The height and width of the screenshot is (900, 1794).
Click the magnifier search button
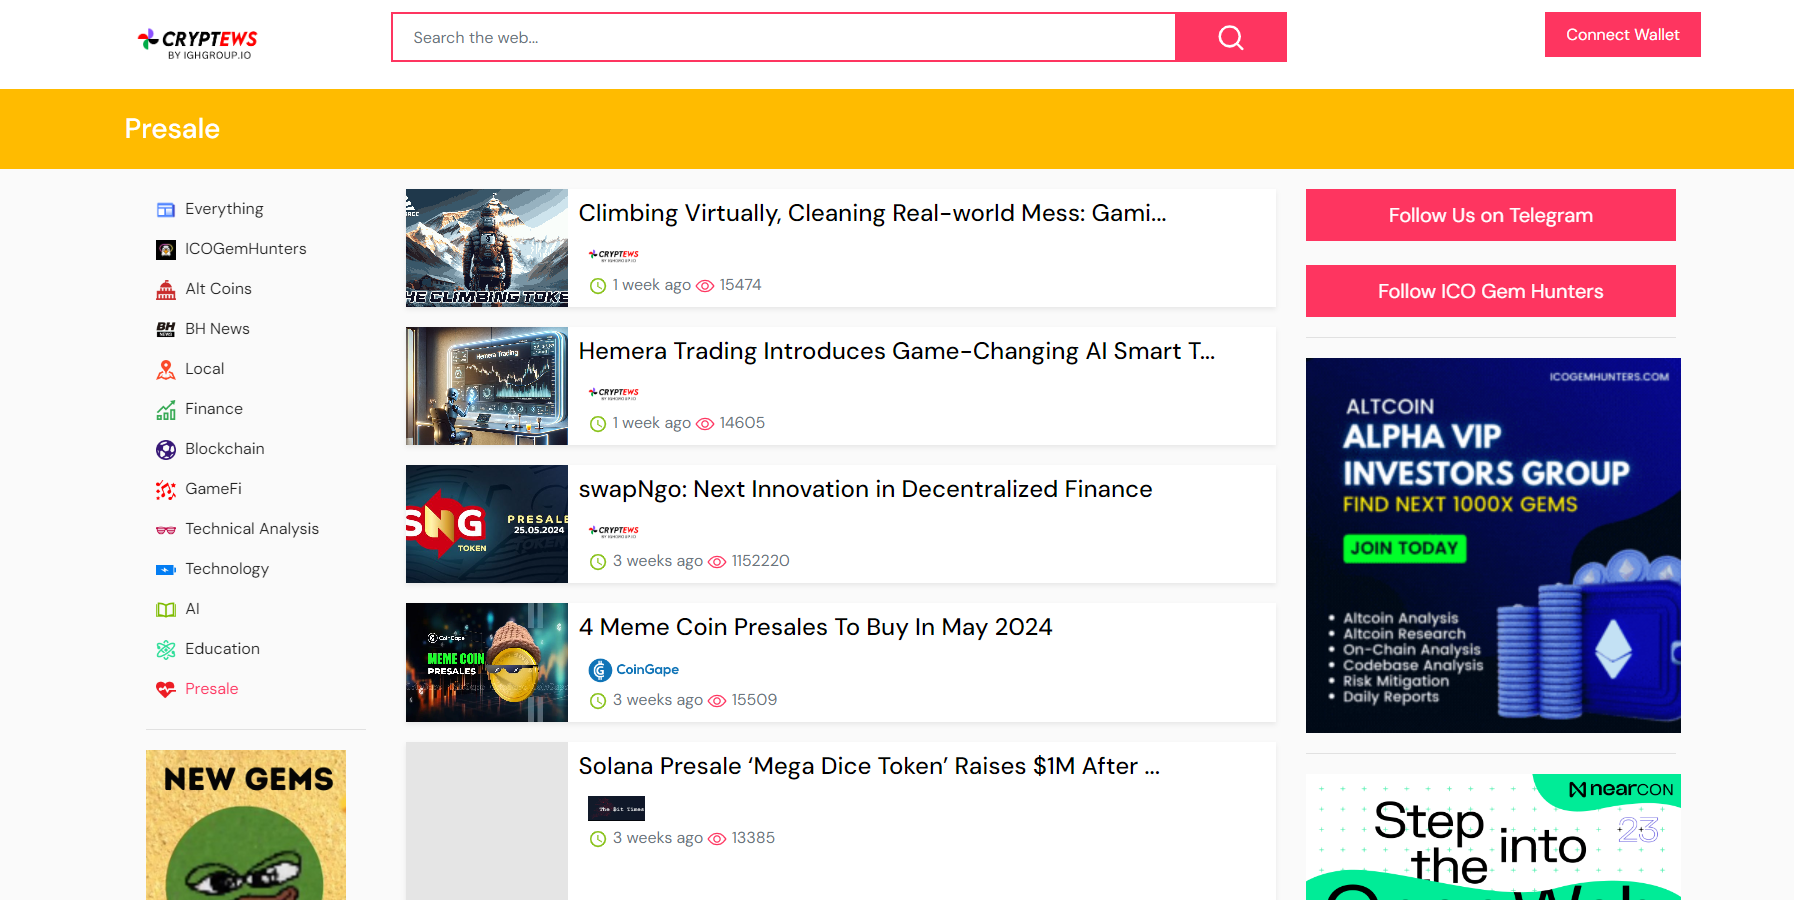[1231, 37]
